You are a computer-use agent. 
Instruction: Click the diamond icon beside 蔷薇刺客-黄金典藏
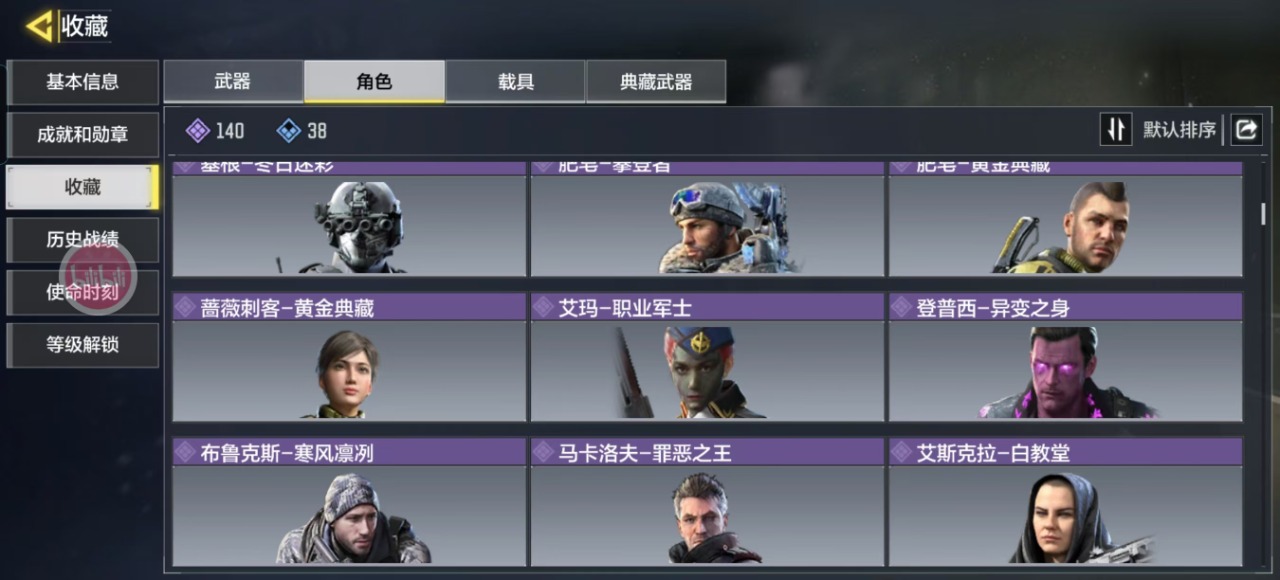tap(185, 307)
